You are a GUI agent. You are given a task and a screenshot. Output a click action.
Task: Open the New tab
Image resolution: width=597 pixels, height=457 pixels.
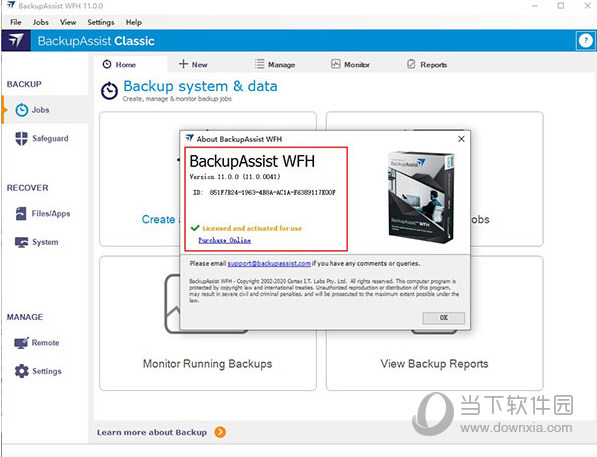tap(193, 64)
